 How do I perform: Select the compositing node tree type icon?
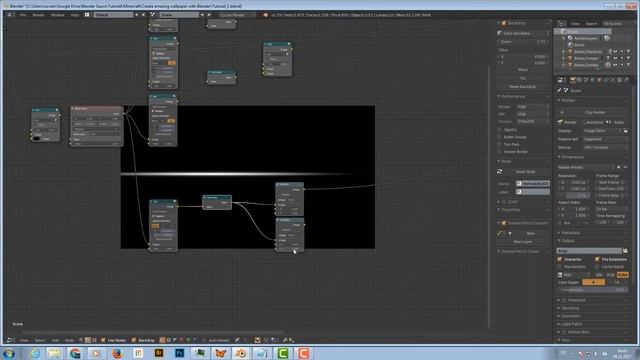tap(88, 340)
